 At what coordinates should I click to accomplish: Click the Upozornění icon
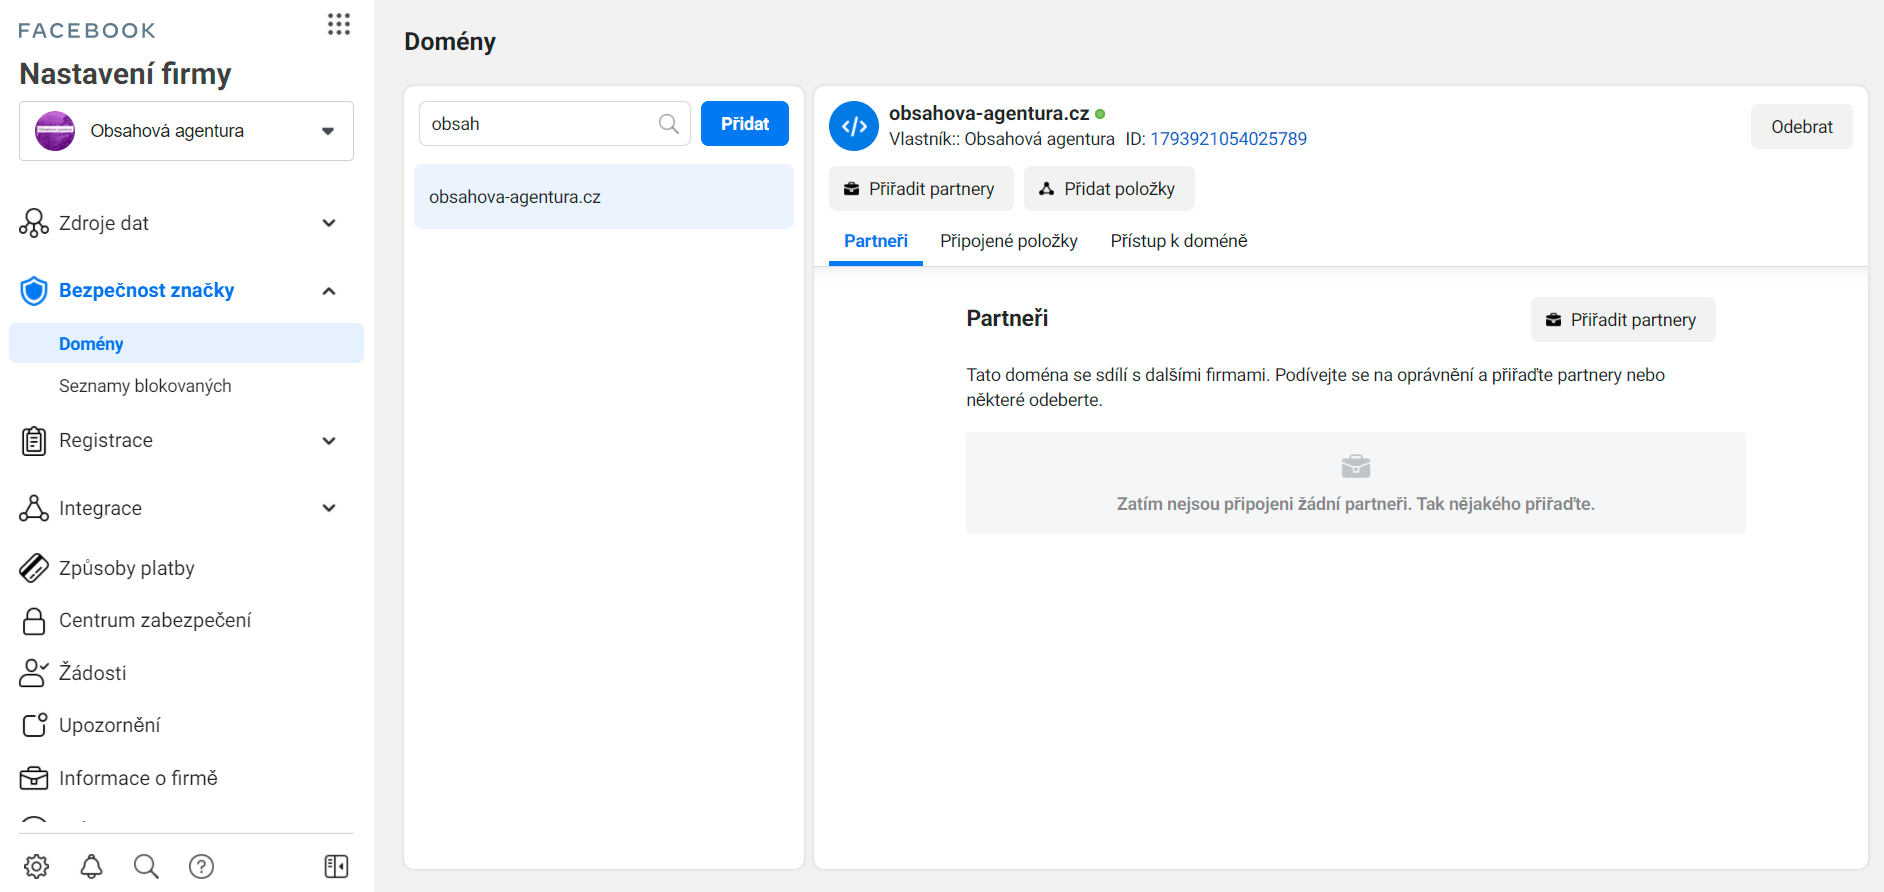pos(34,725)
